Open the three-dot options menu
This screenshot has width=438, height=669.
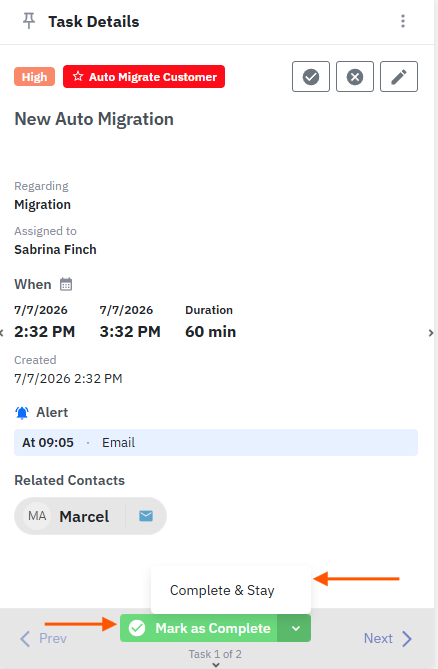click(x=403, y=21)
